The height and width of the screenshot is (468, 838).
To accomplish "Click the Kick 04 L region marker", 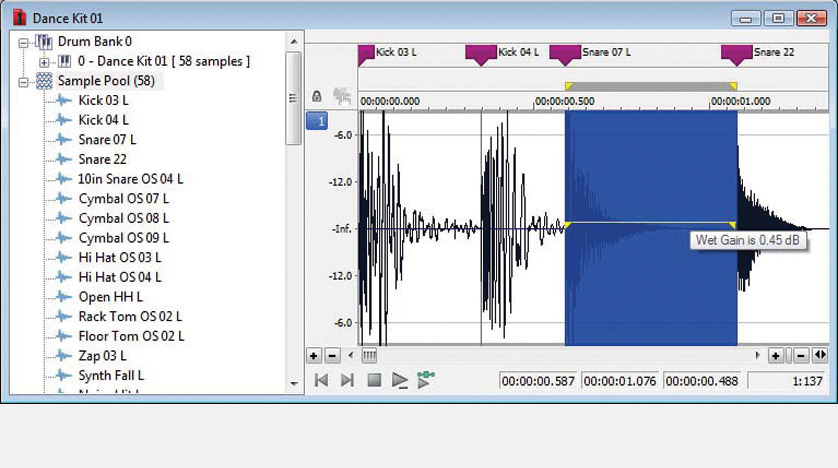I will pos(482,54).
